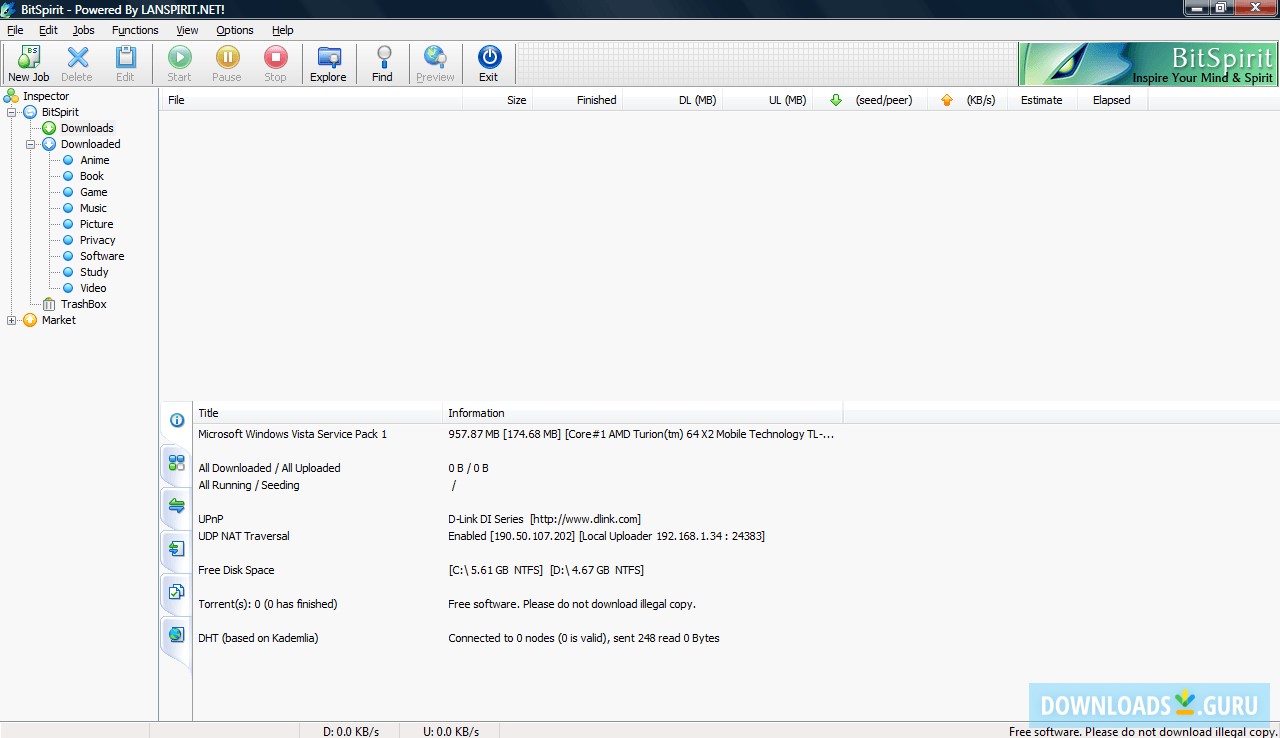The height and width of the screenshot is (738, 1280).
Task: Expand the Market tree node
Action: tap(12, 320)
